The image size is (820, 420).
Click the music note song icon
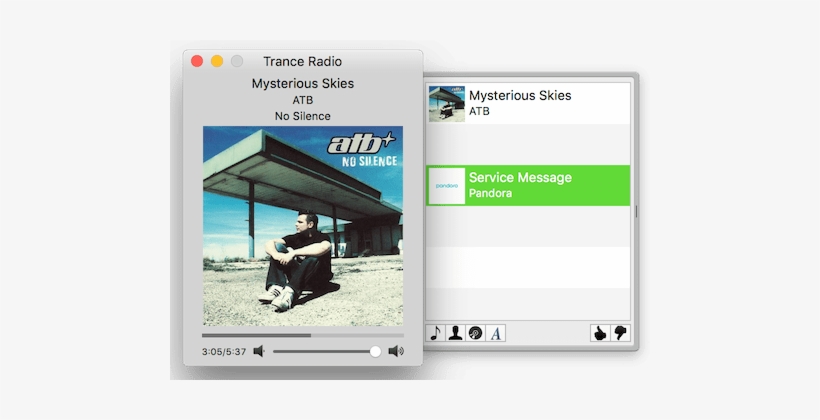tap(436, 333)
